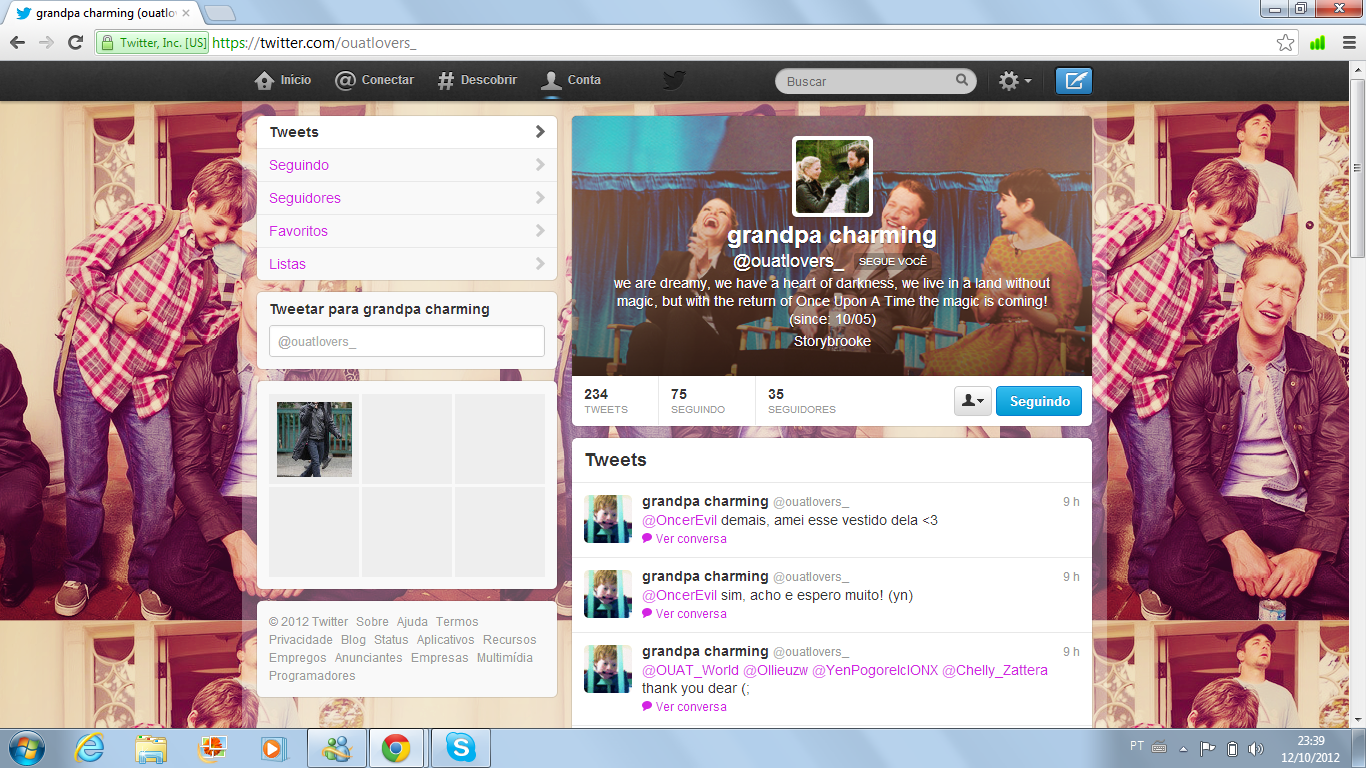Viewport: 1366px width, 768px height.
Task: Click the @Ollieuzw mention
Action: [x=775, y=670]
